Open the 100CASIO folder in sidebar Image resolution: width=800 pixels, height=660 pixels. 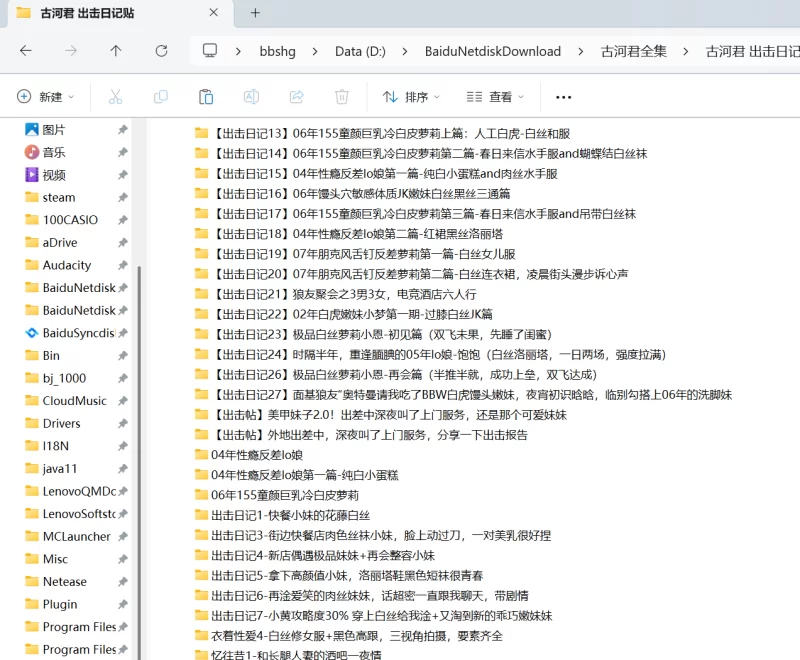70,220
